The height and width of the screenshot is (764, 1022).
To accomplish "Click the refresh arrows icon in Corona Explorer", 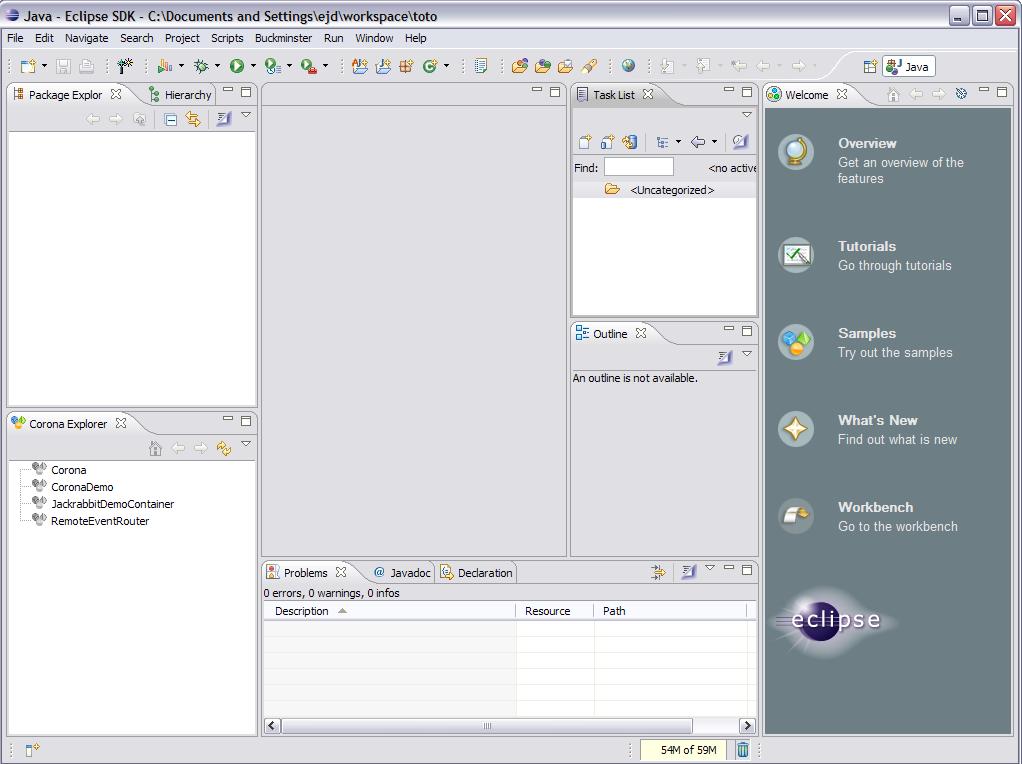I will tap(224, 448).
